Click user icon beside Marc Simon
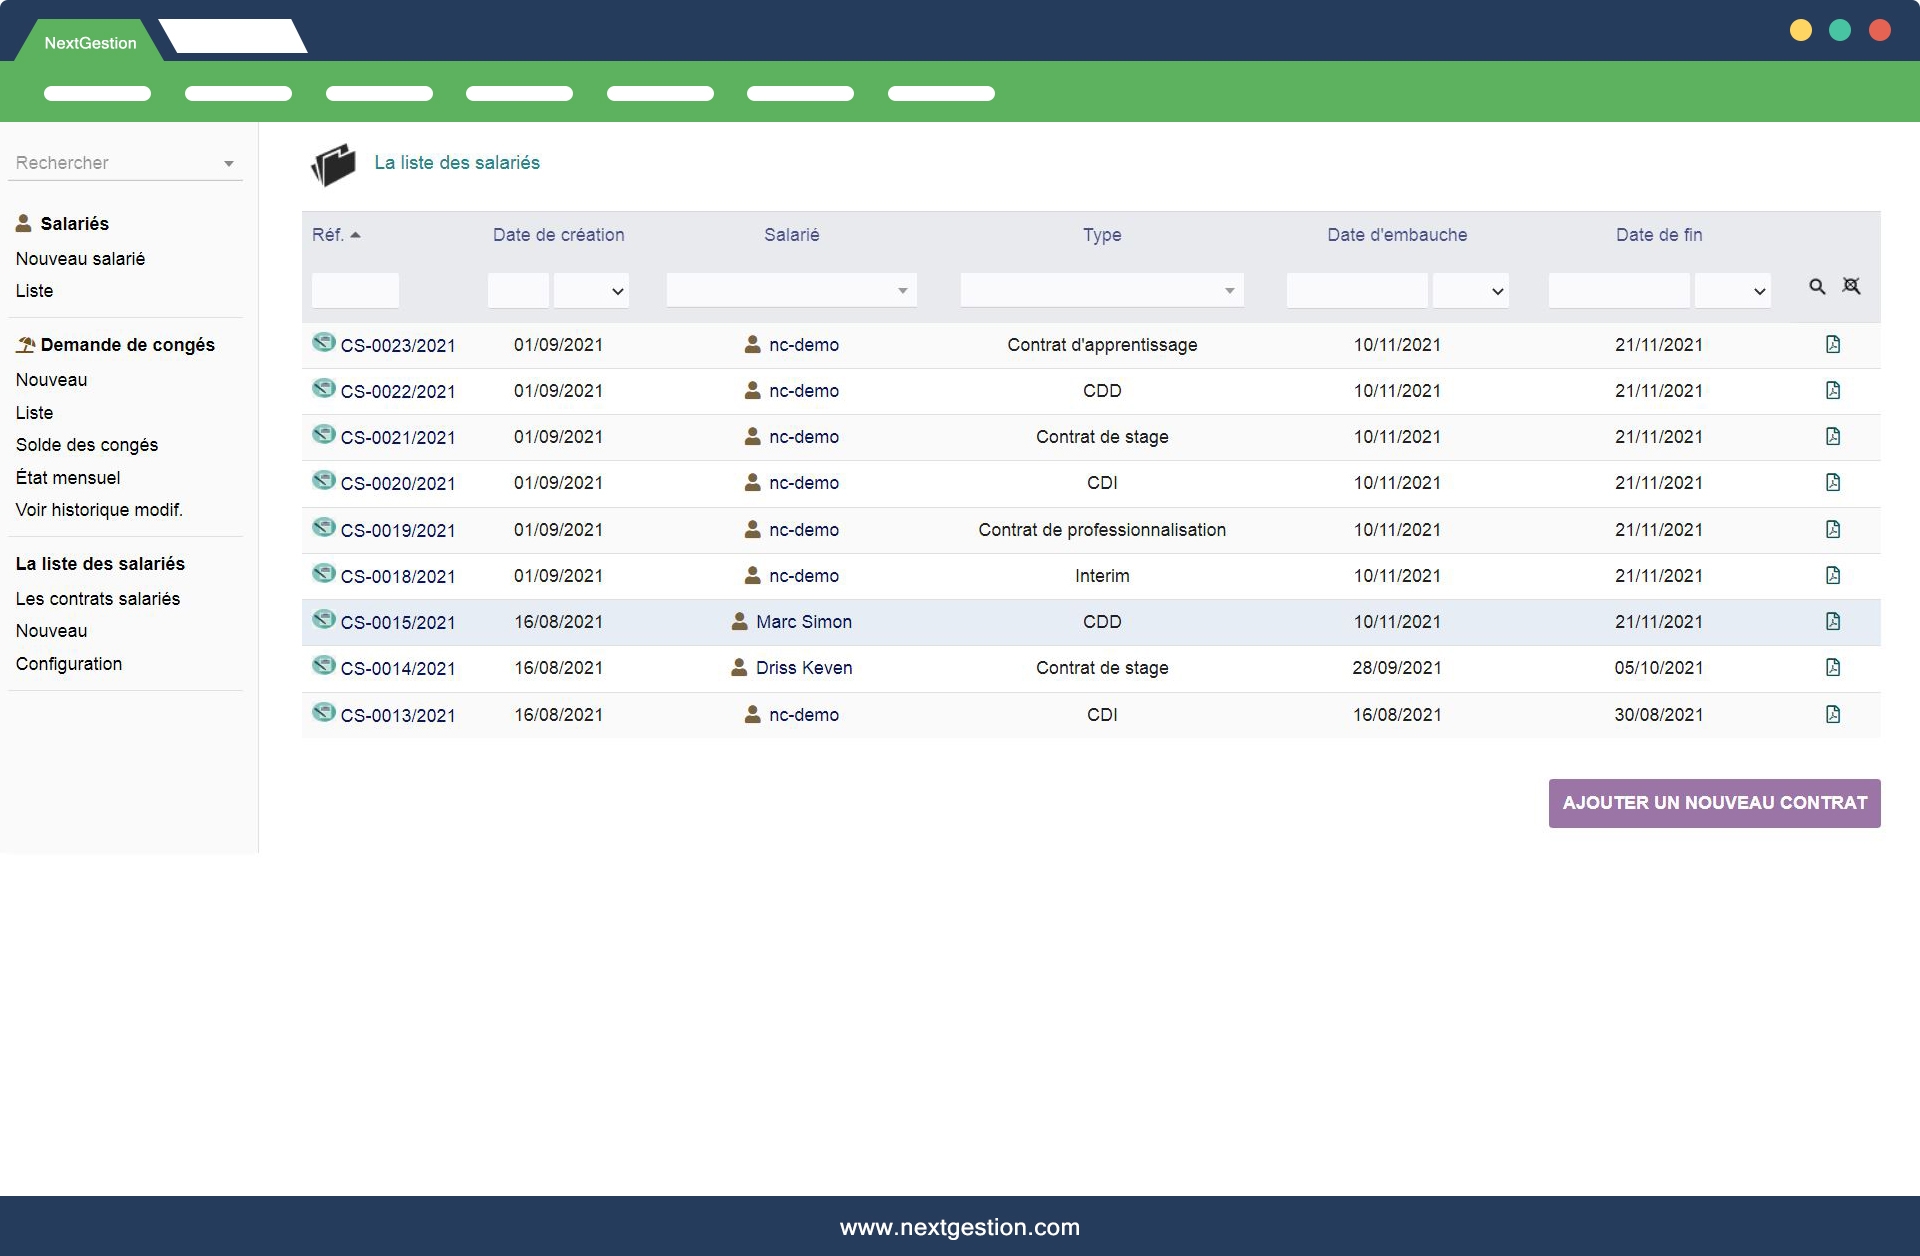The image size is (1920, 1256). point(739,622)
